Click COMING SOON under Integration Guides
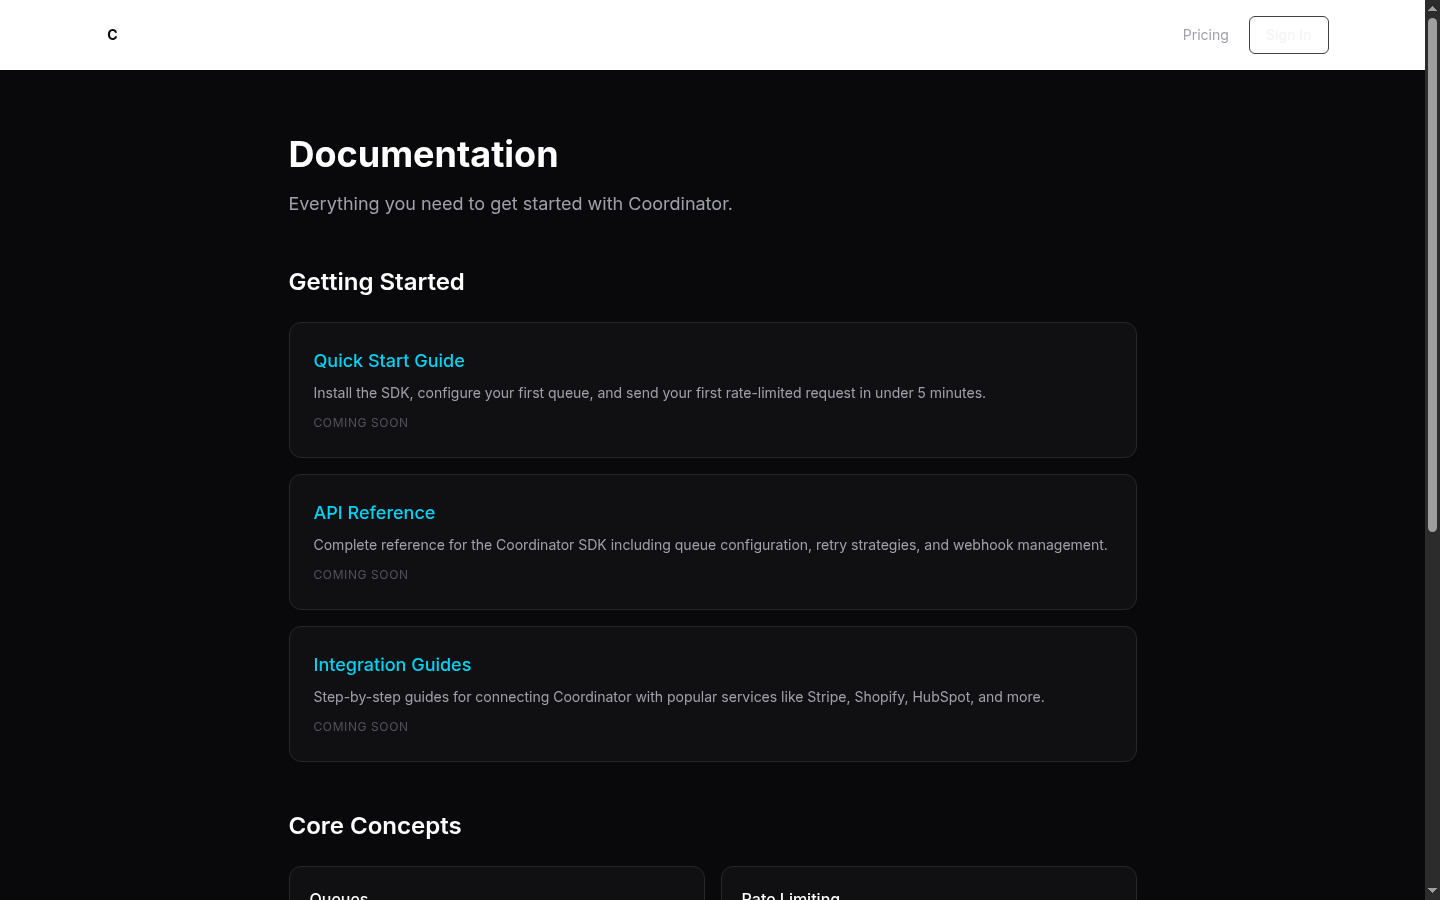 click(x=361, y=727)
